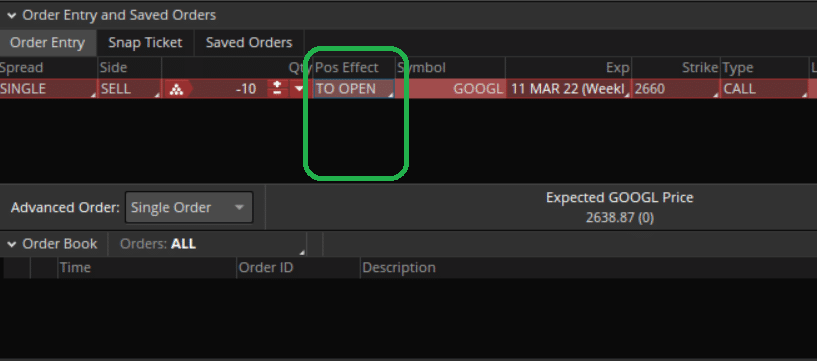The image size is (817, 361).
Task: Click the GOOGL symbol cell
Action: point(450,89)
